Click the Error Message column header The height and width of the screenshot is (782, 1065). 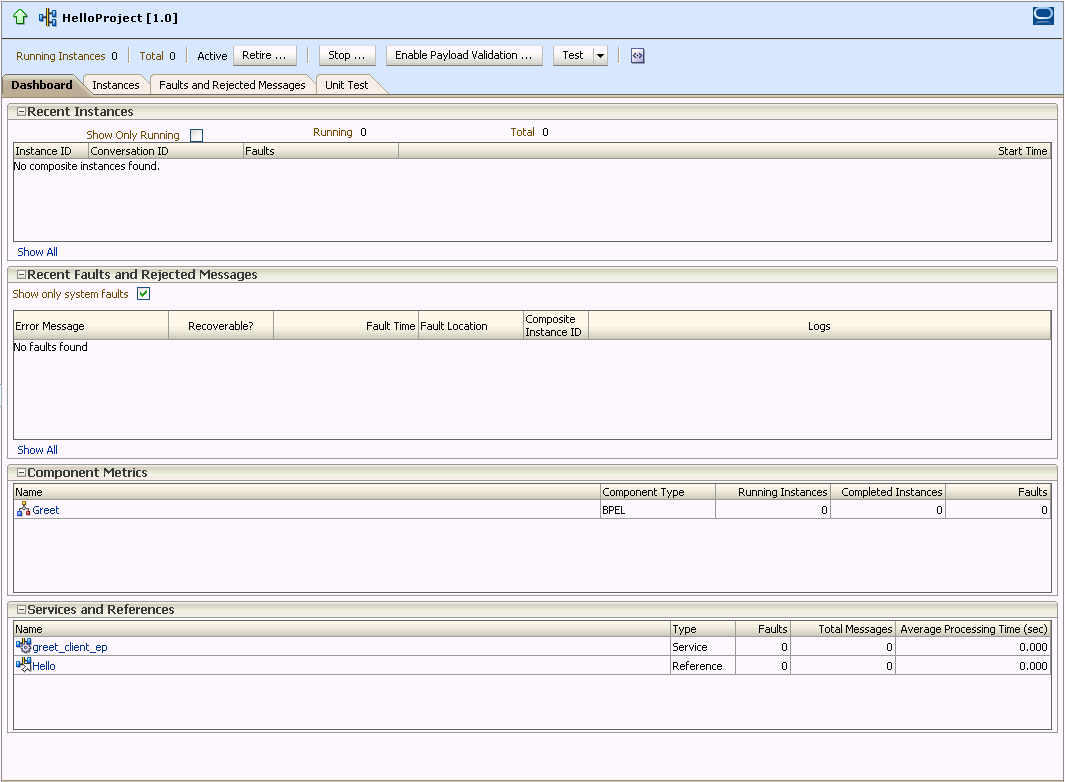[x=91, y=325]
